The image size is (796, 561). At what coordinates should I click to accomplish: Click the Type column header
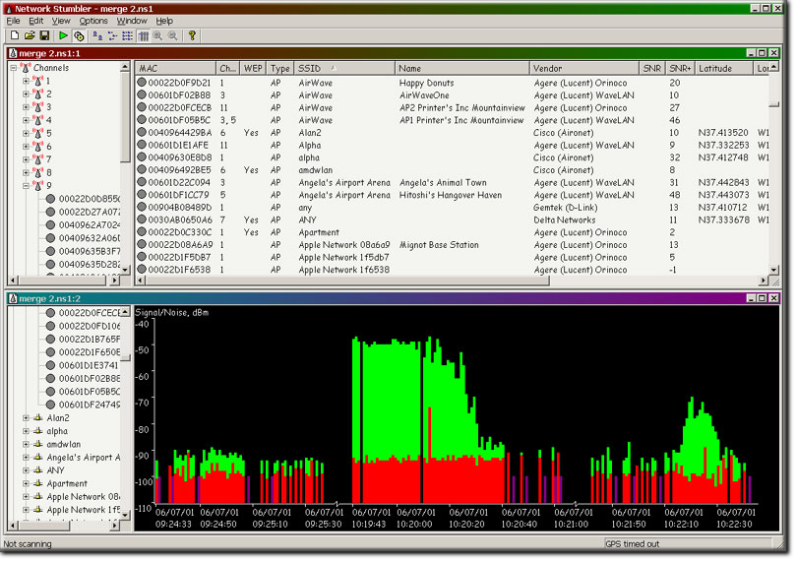click(x=280, y=68)
